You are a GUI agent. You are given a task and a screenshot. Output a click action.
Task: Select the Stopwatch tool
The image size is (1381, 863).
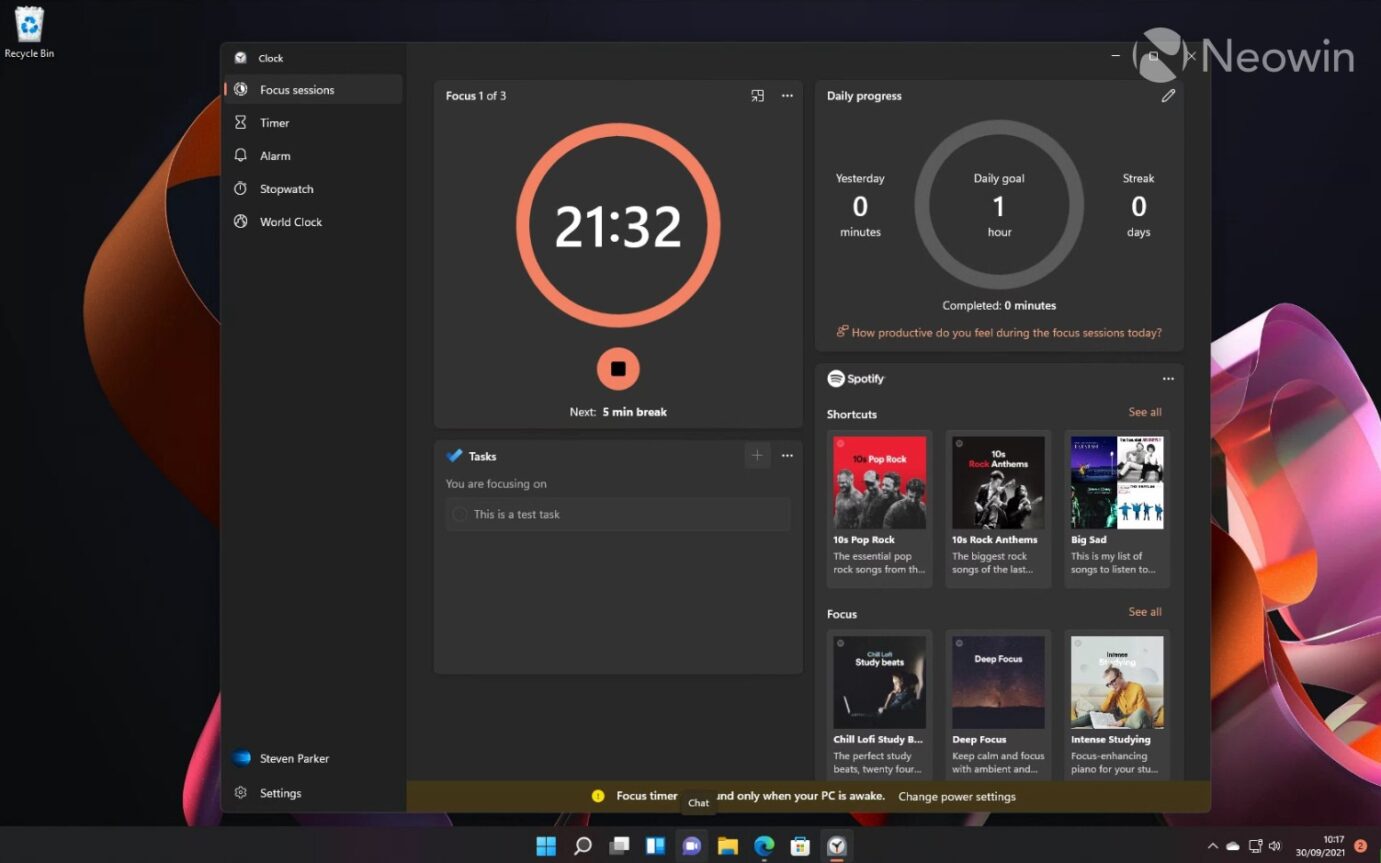(284, 188)
